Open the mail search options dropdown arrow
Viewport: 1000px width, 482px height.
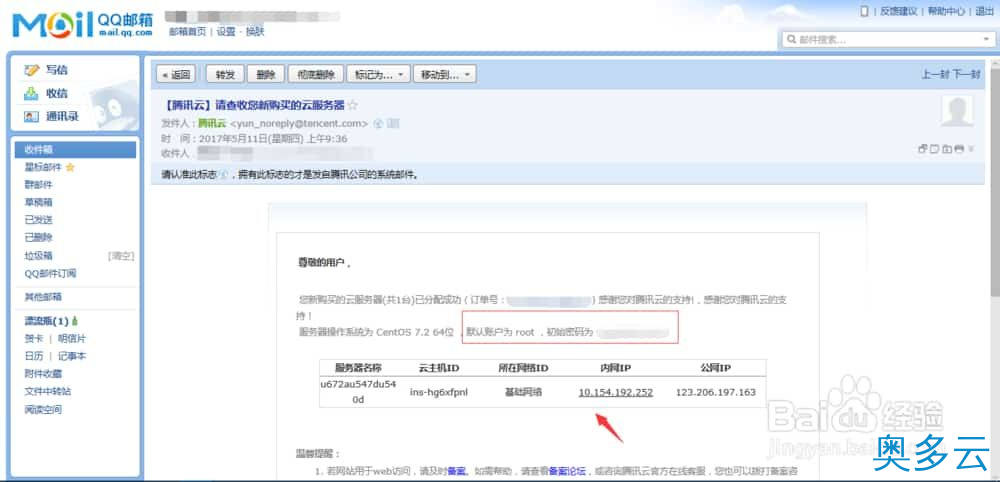tap(985, 40)
